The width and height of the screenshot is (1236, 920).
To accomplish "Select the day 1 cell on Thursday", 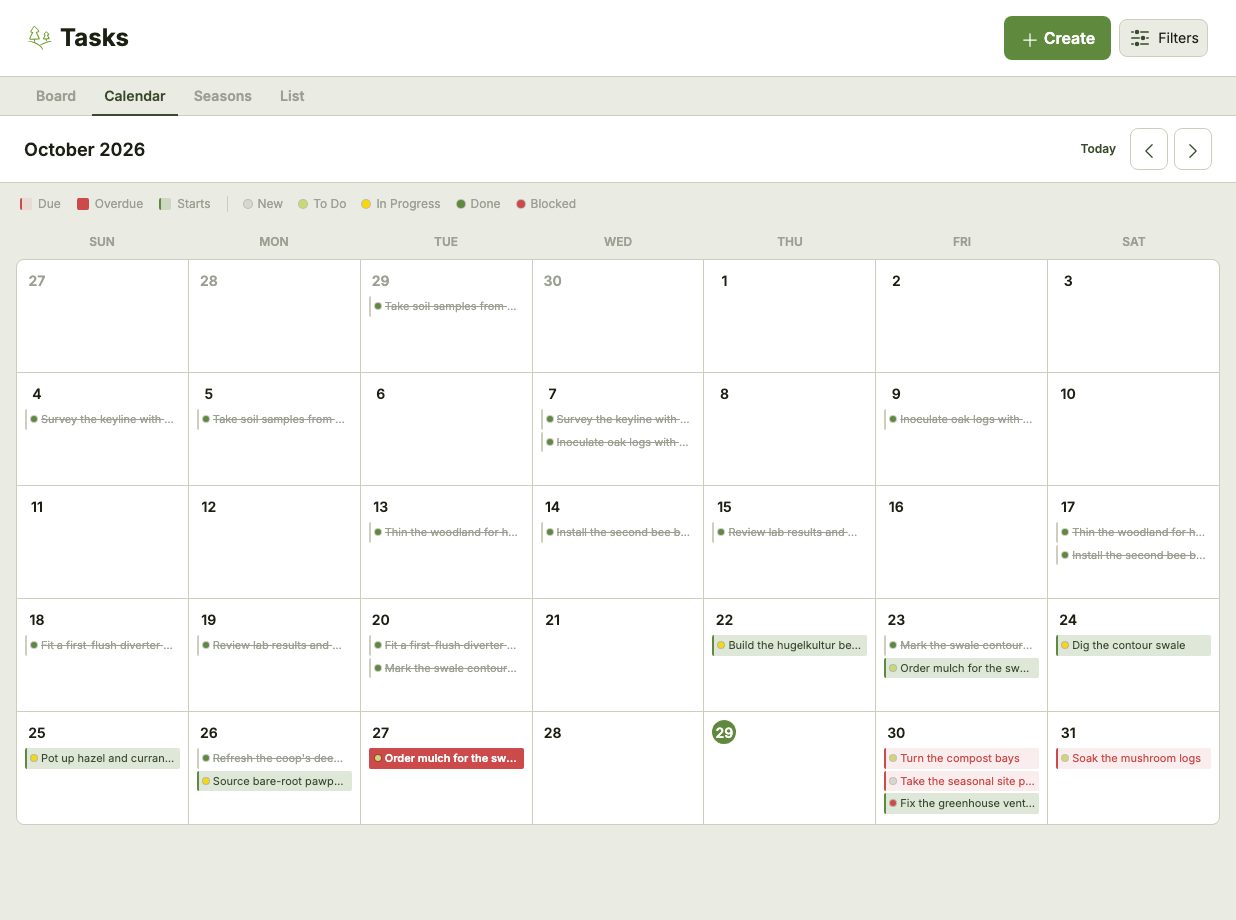I will pyautogui.click(x=790, y=316).
